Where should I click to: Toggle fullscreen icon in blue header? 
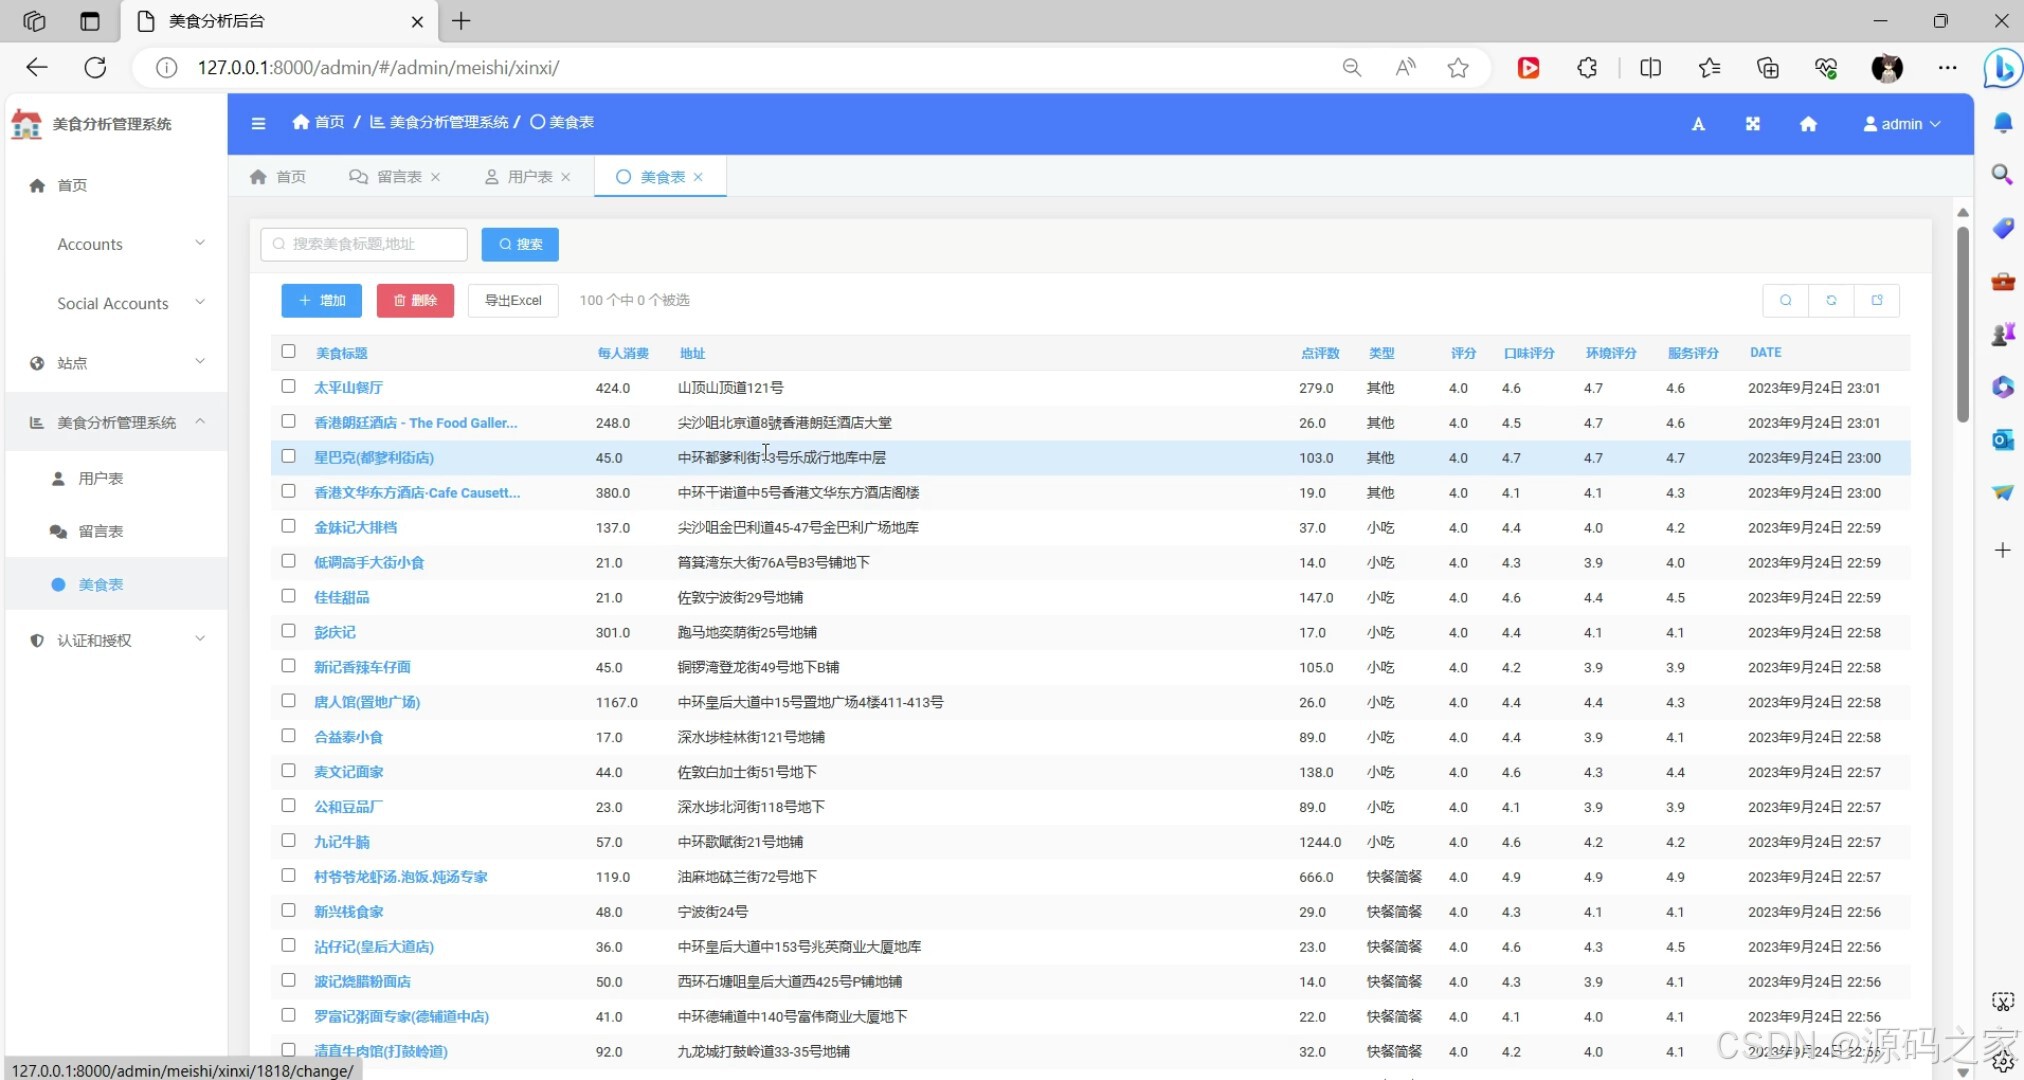(x=1753, y=124)
